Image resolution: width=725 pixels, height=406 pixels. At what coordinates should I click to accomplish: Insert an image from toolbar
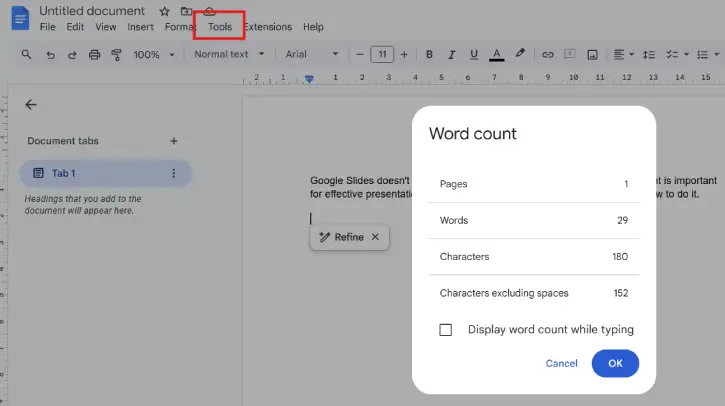pos(592,55)
